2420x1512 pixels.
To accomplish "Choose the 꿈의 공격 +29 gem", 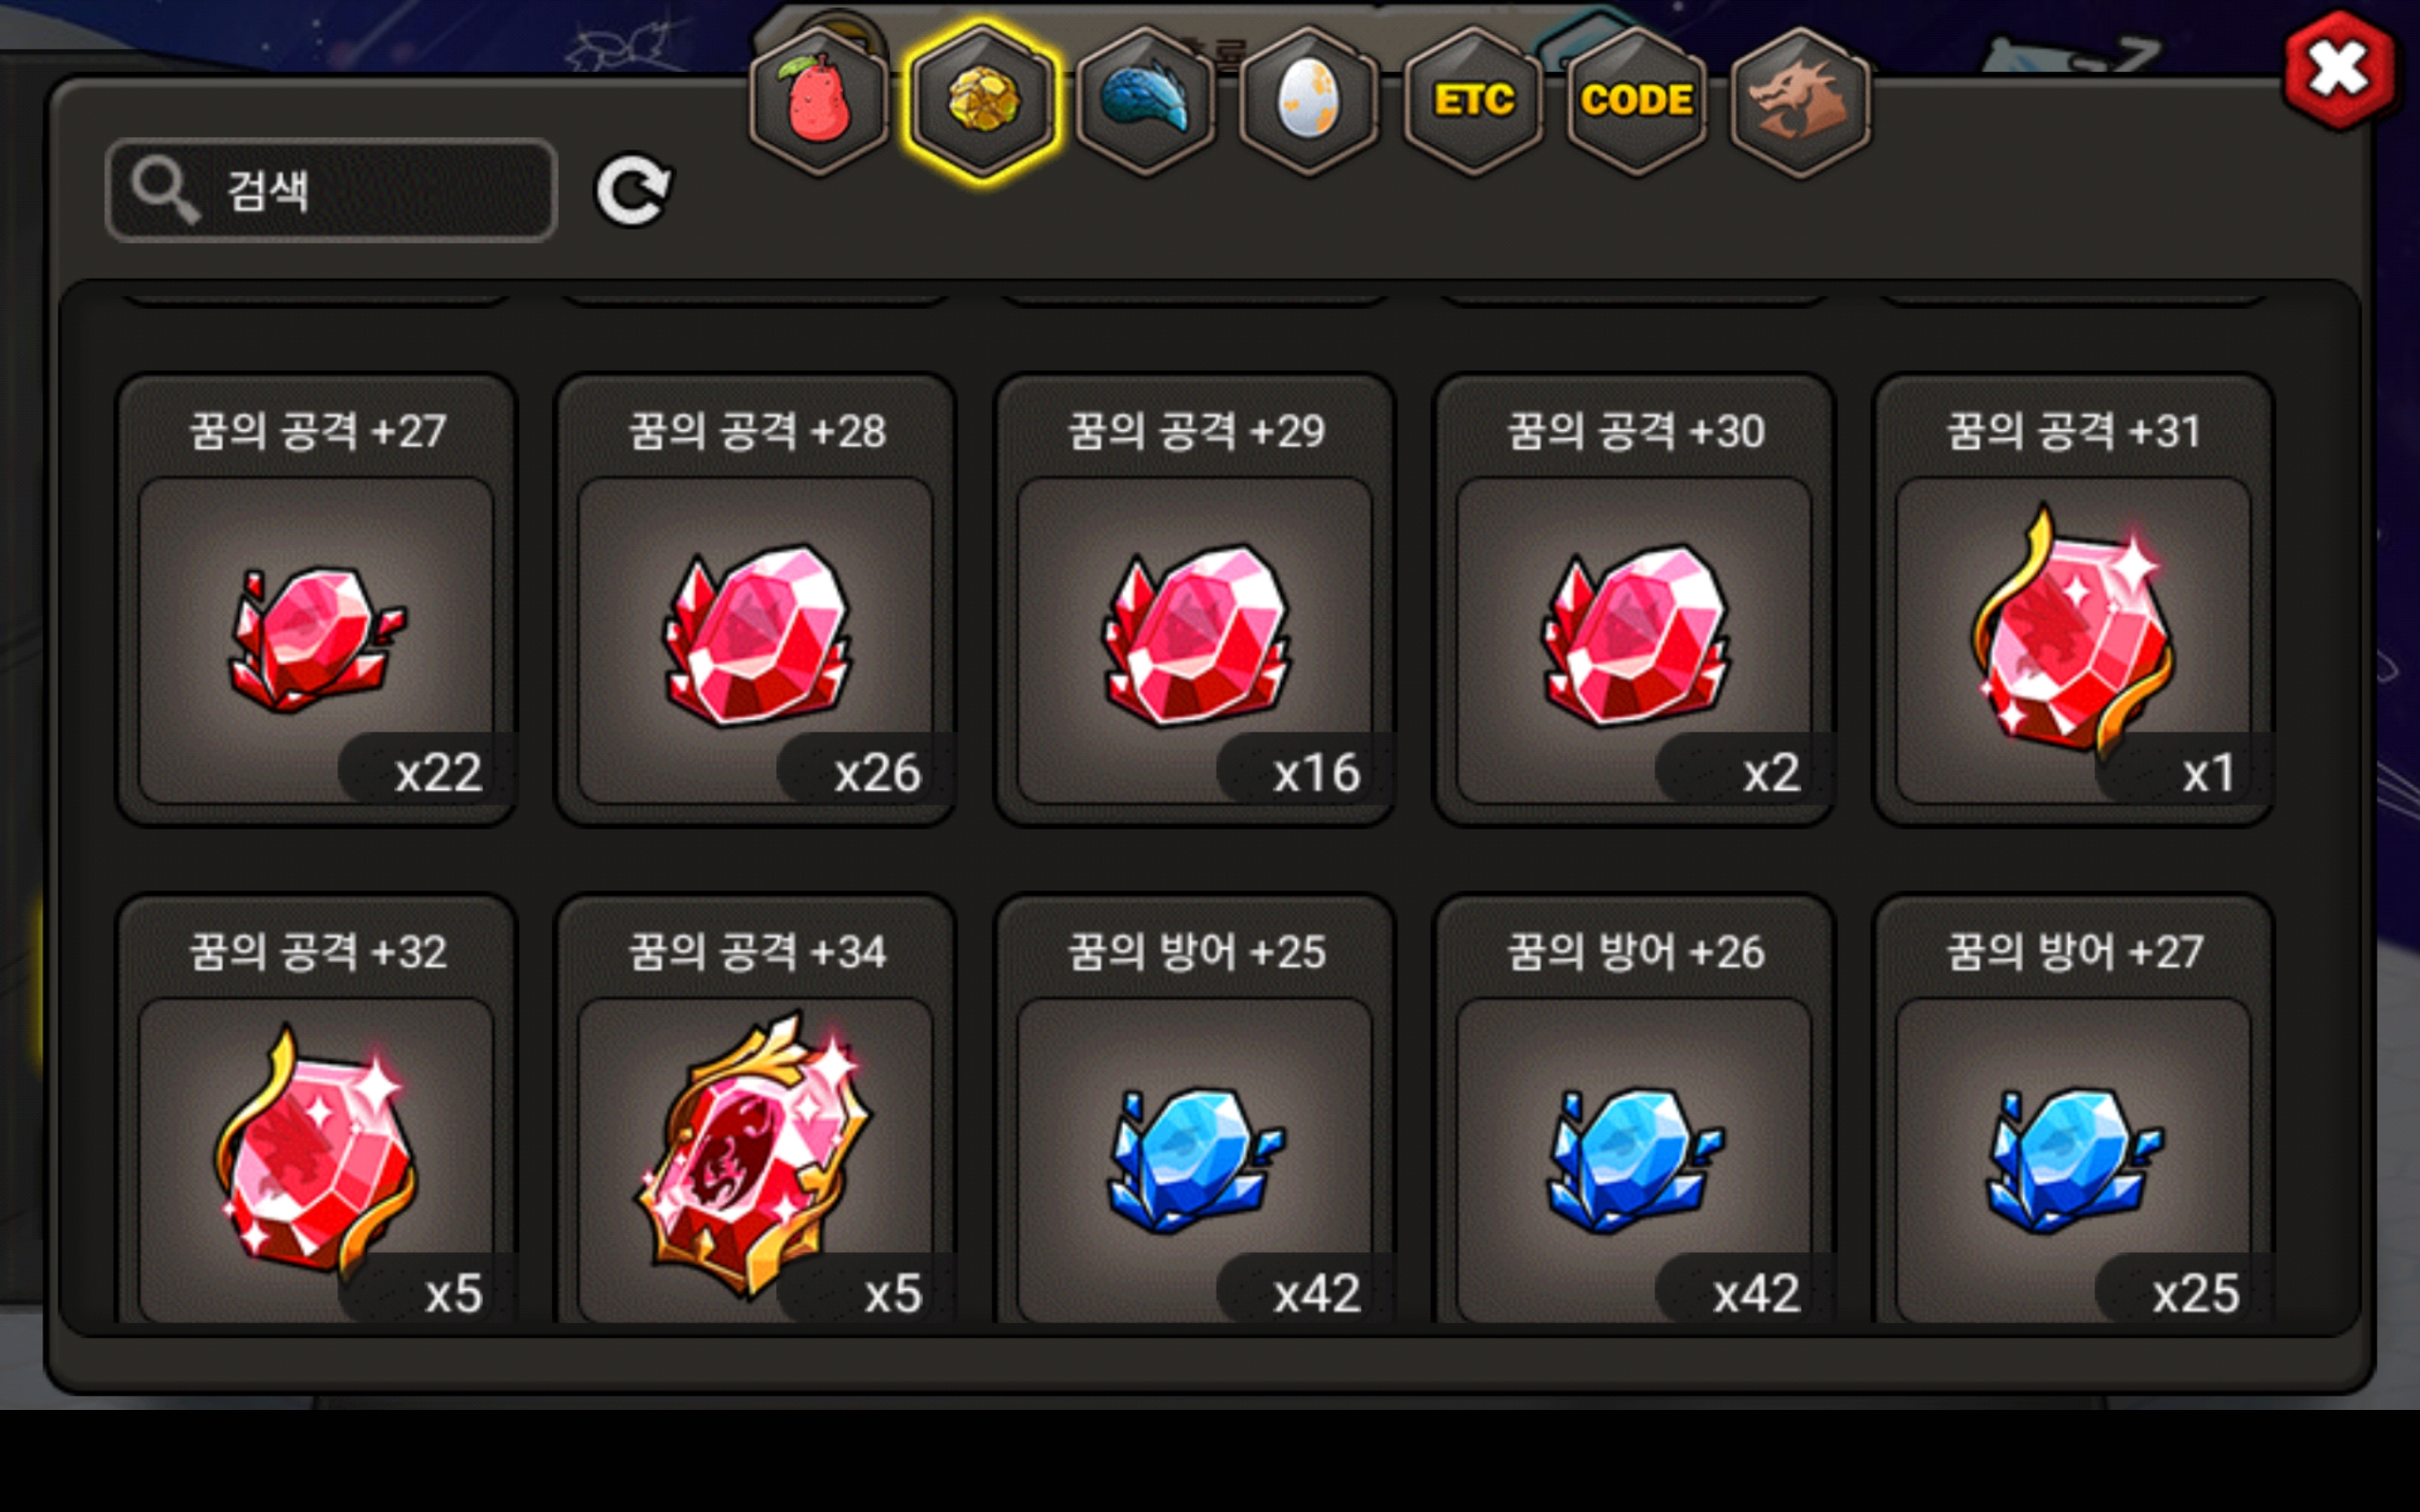I will coord(1195,600).
